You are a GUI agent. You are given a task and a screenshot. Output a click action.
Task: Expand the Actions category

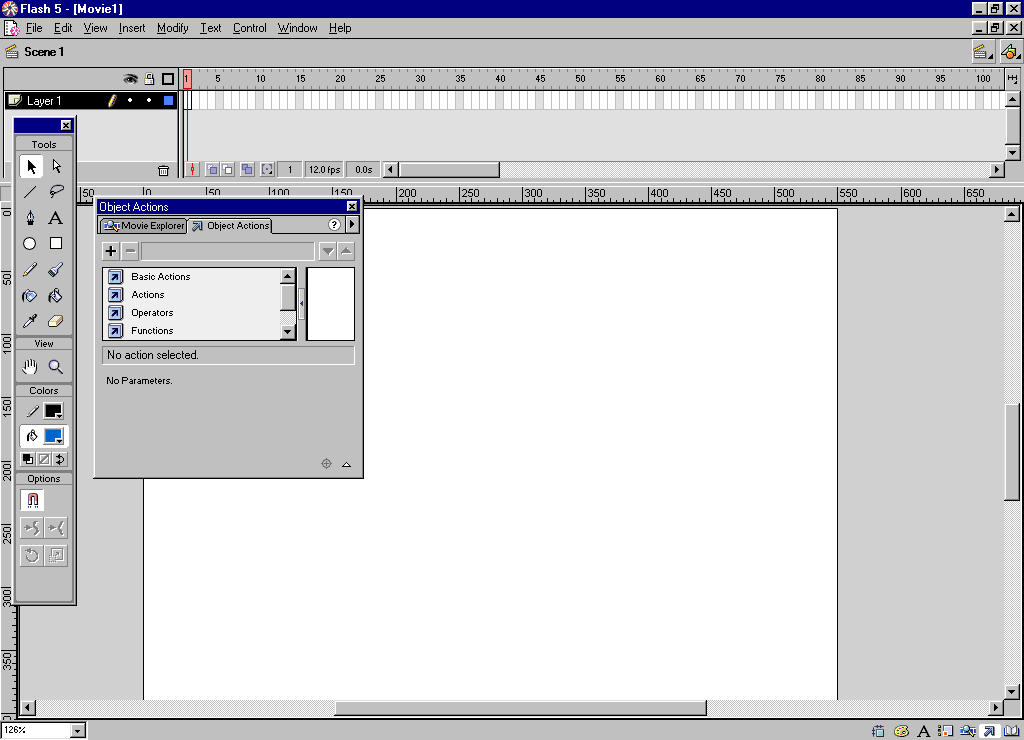(148, 295)
